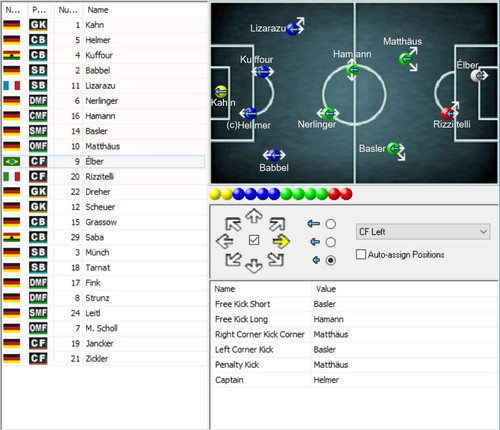Click the Brazil flag next to Élber
The height and width of the screenshot is (430, 500).
pos(12,161)
